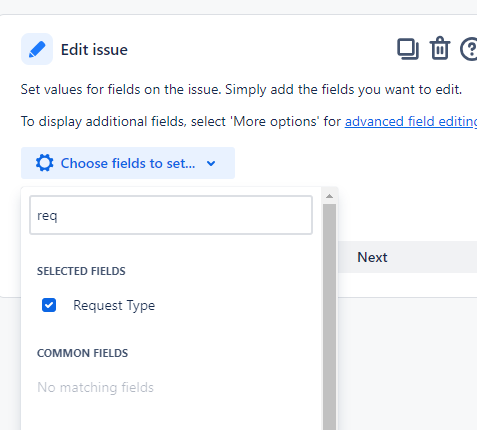Viewport: 477px width, 430px height.
Task: Click the To display additional fields sentence
Action: (249, 121)
